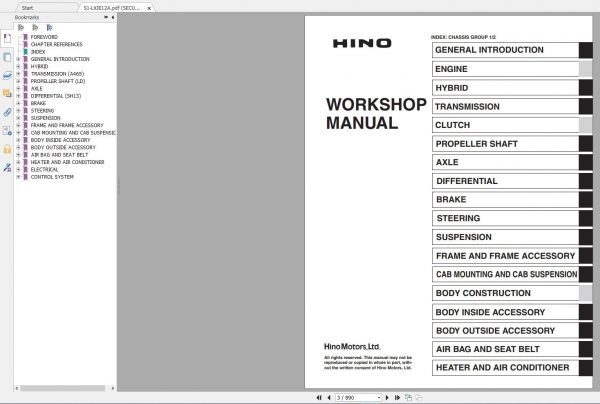Image resolution: width=600 pixels, height=404 pixels.
Task: Click the GENERAL INTRODUCTION index link on page
Action: tap(512, 50)
